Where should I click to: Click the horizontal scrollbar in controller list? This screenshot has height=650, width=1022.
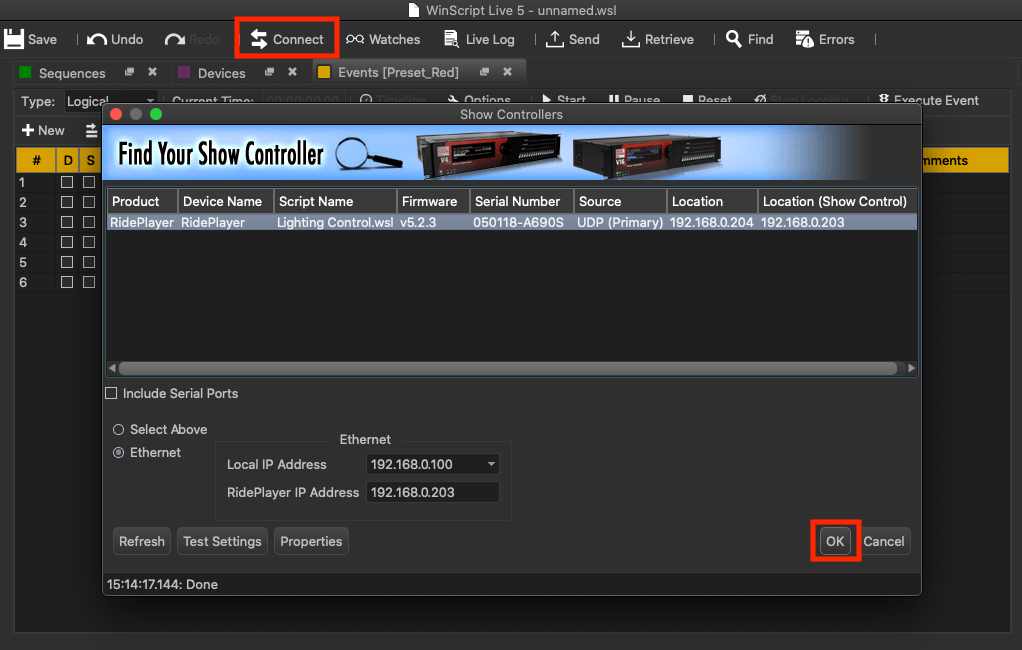click(508, 368)
